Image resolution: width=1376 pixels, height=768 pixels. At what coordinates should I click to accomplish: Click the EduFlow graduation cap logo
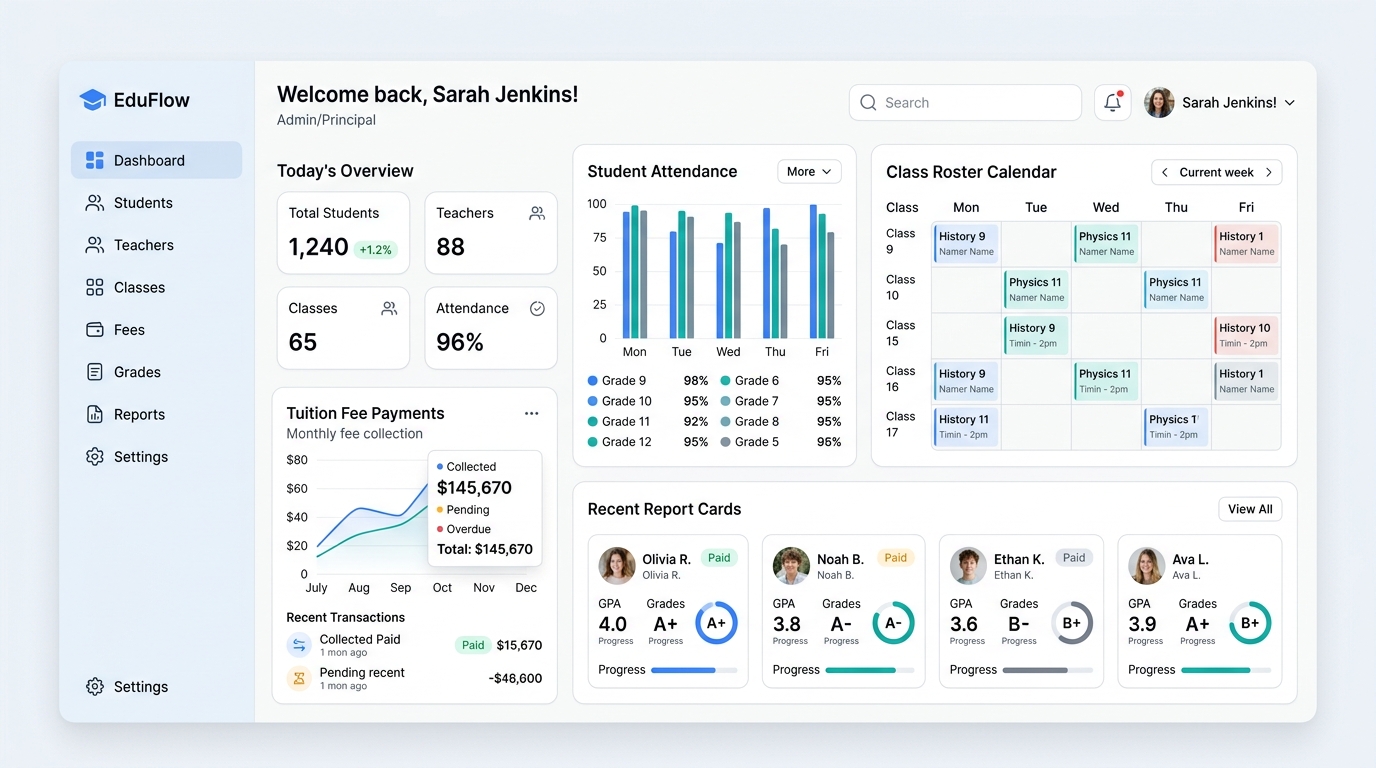93,100
